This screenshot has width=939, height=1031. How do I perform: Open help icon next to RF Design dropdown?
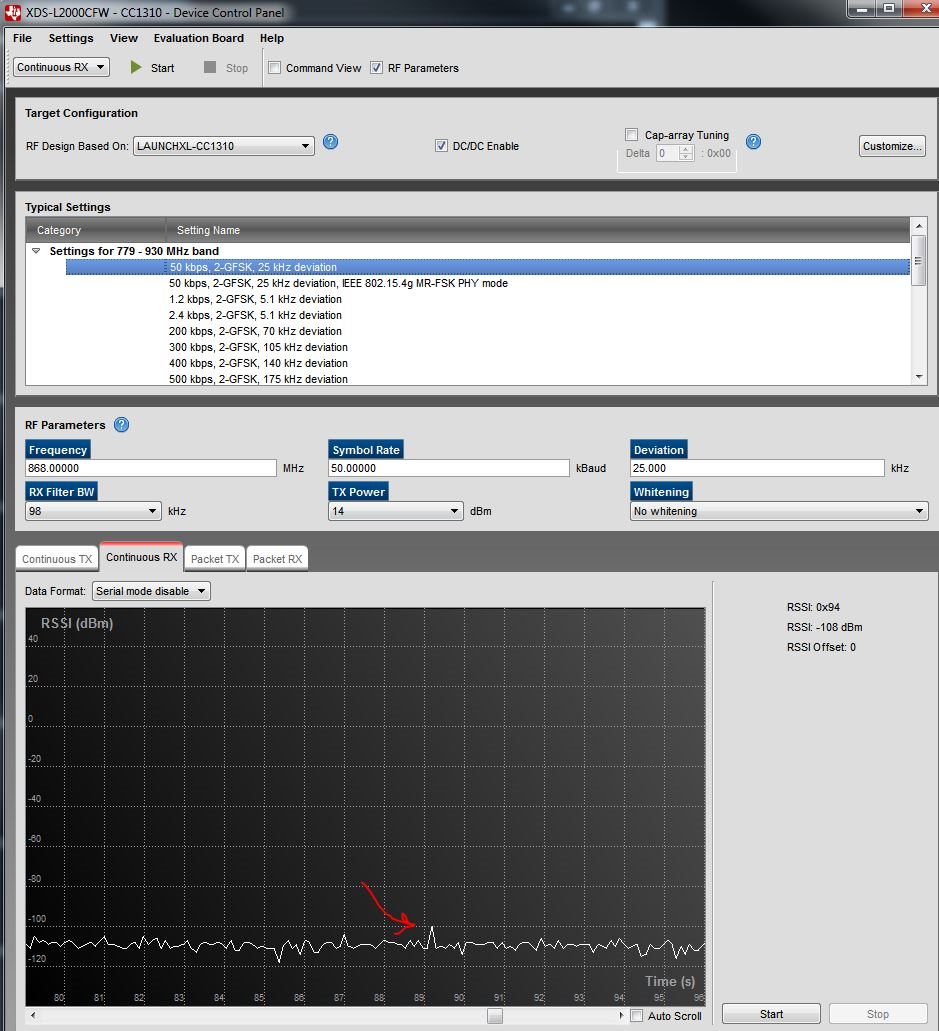point(331,141)
